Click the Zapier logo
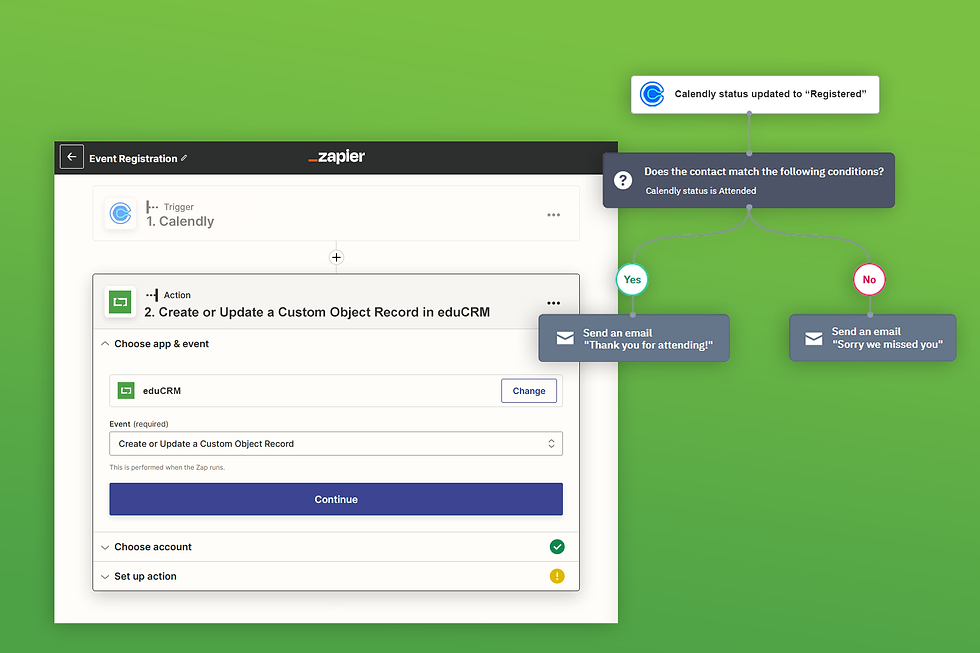 [336, 156]
